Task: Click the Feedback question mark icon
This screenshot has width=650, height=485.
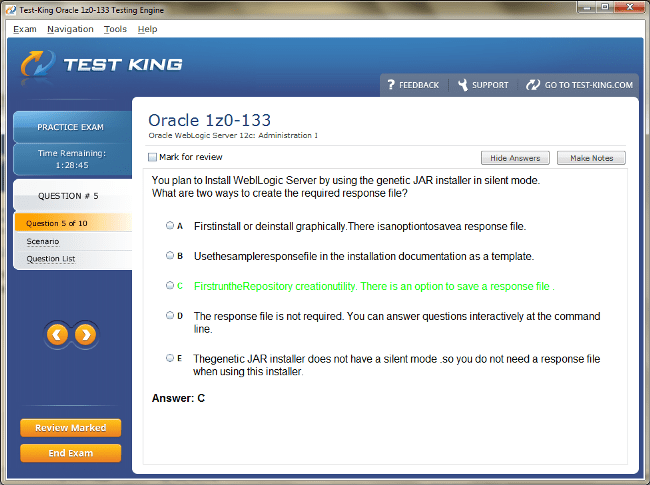Action: pos(390,85)
